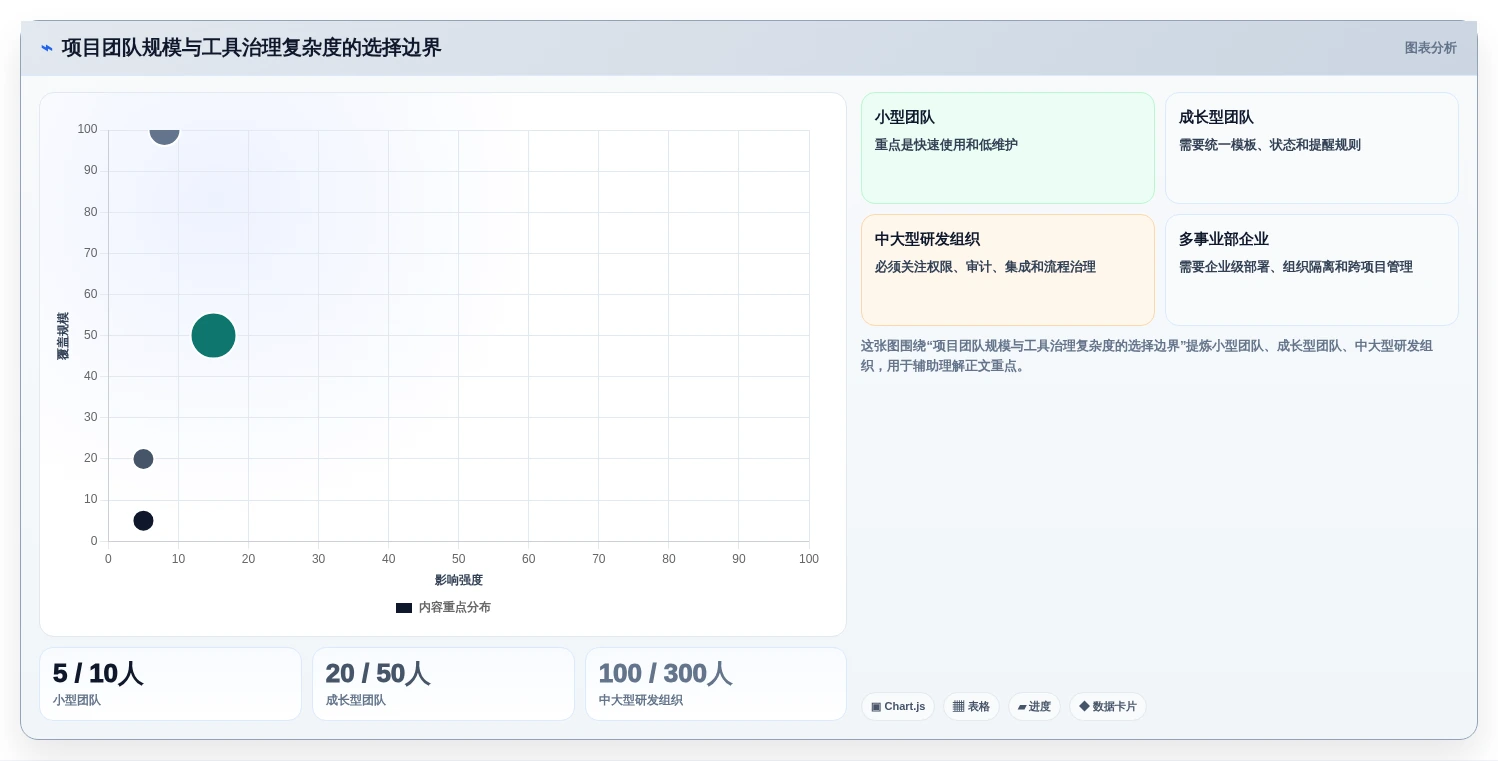The image size is (1498, 761).
Task: Open the 中大型研发组织 info card
Action: point(1008,270)
